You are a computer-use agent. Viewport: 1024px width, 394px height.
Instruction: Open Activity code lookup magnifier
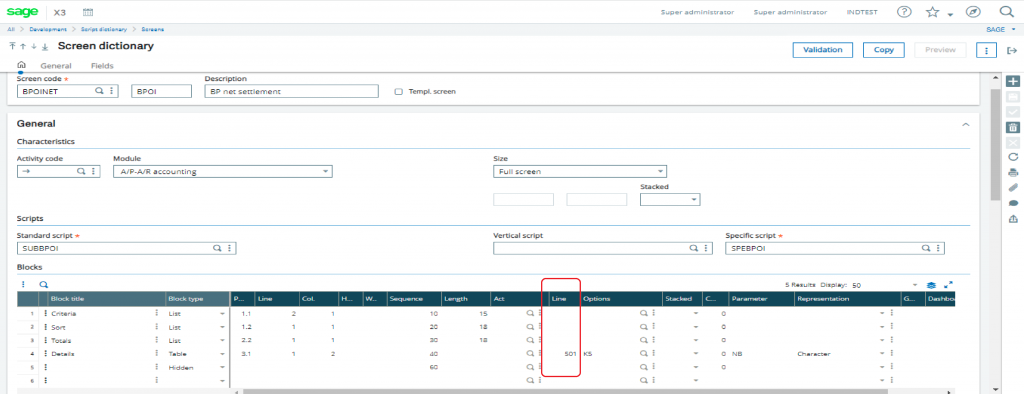pyautogui.click(x=82, y=171)
